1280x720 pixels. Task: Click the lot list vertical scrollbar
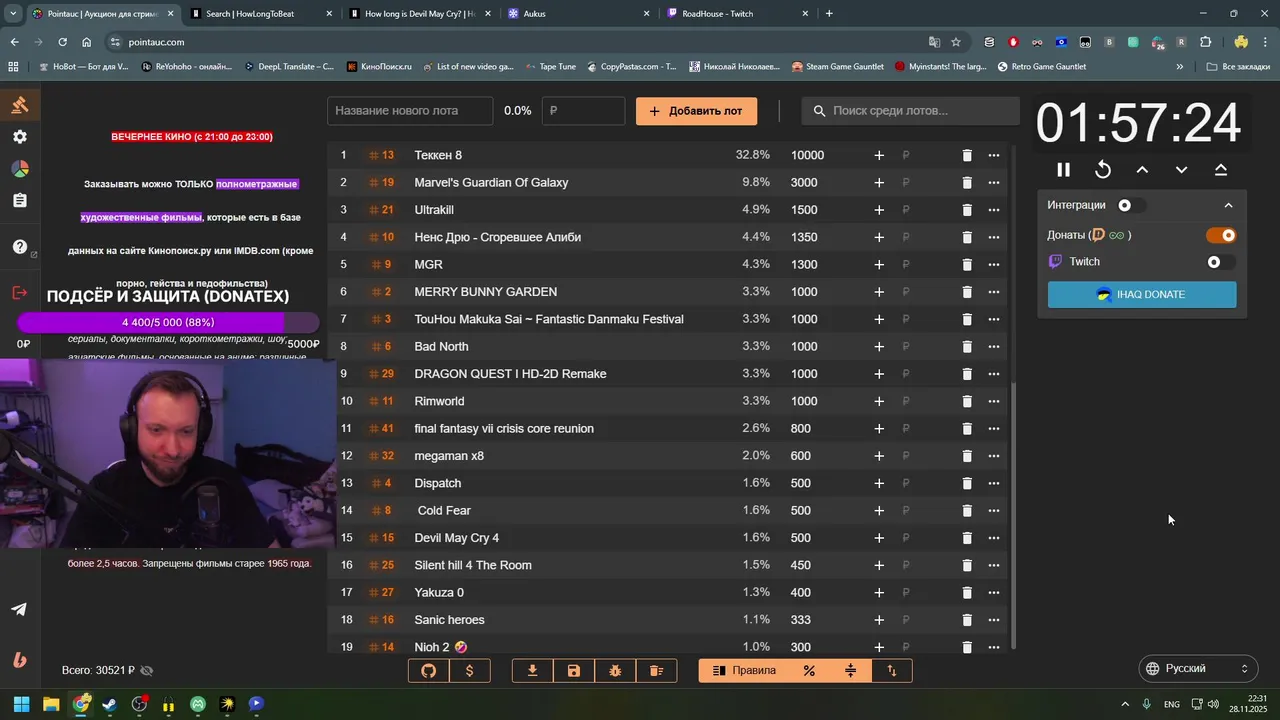click(1014, 515)
